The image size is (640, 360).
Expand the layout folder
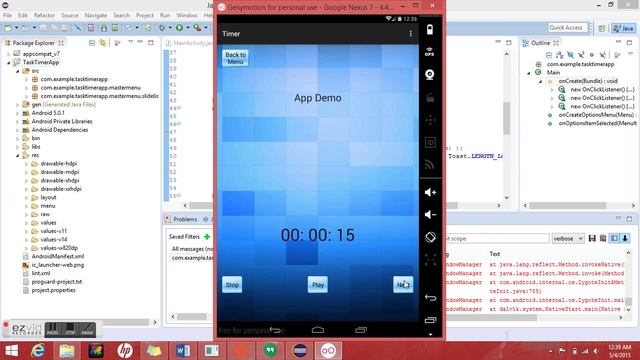(x=27, y=198)
